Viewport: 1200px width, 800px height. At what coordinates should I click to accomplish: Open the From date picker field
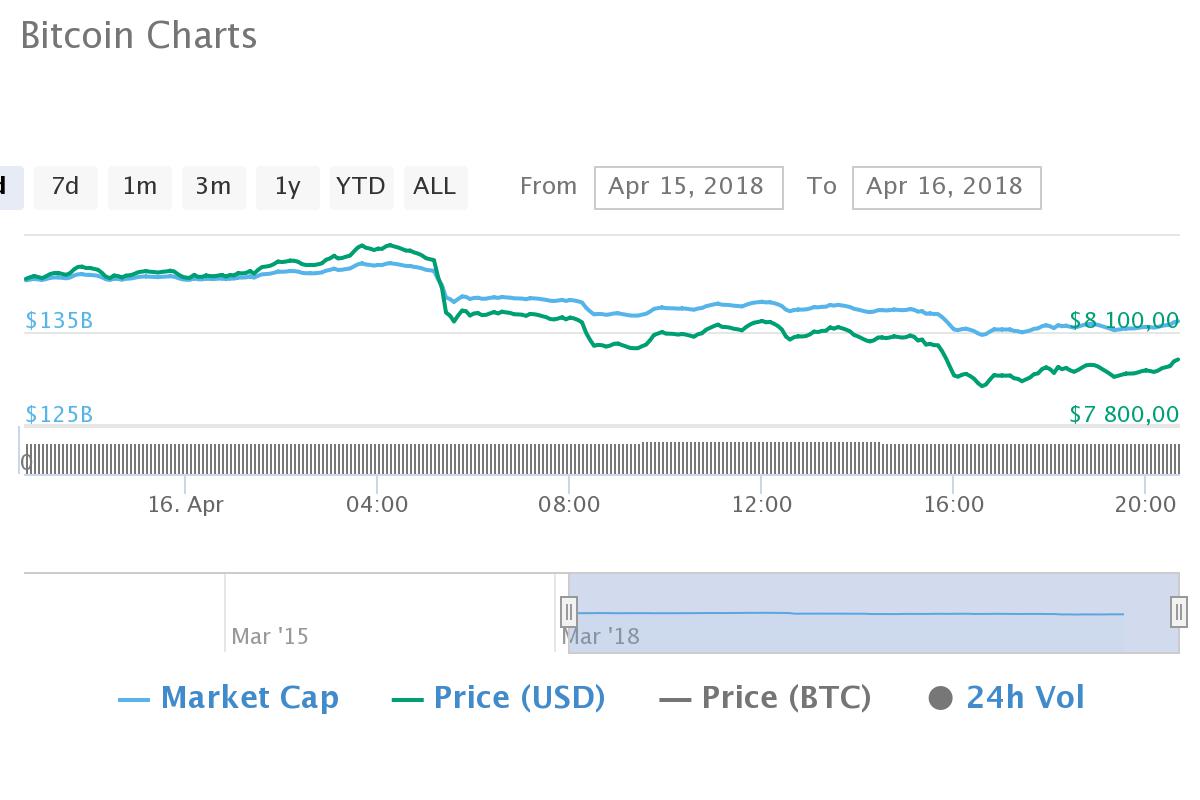688,187
